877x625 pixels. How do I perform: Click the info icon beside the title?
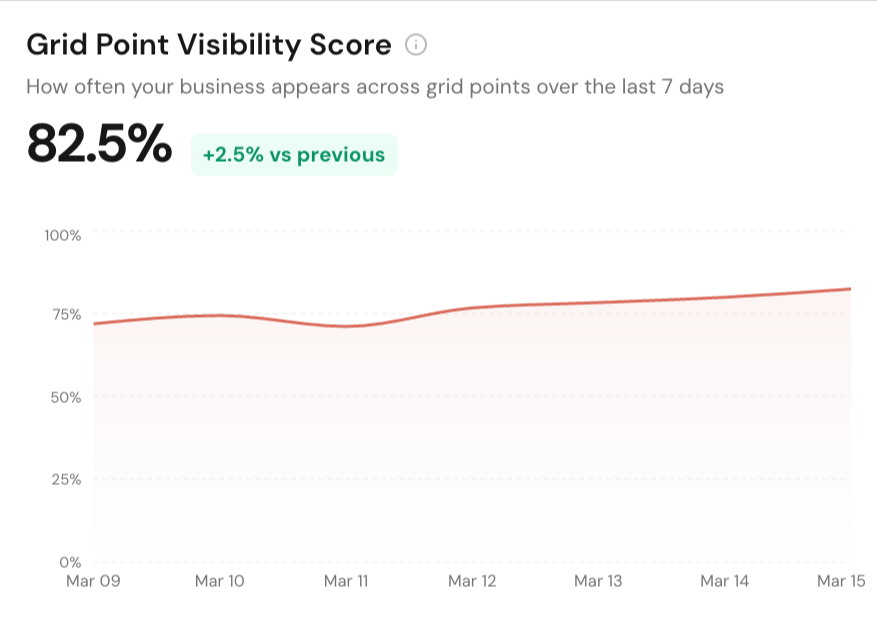coord(416,45)
